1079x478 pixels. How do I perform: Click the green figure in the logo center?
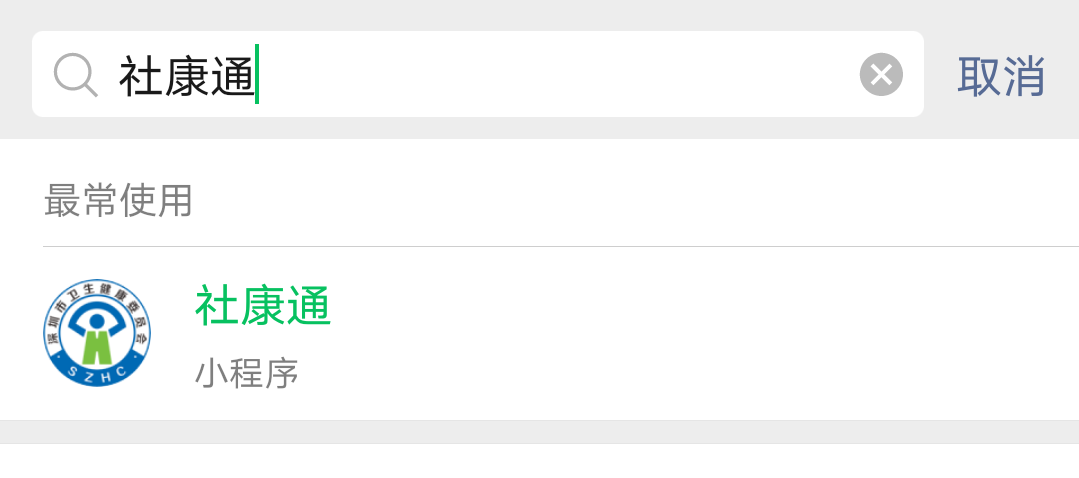pos(97,345)
